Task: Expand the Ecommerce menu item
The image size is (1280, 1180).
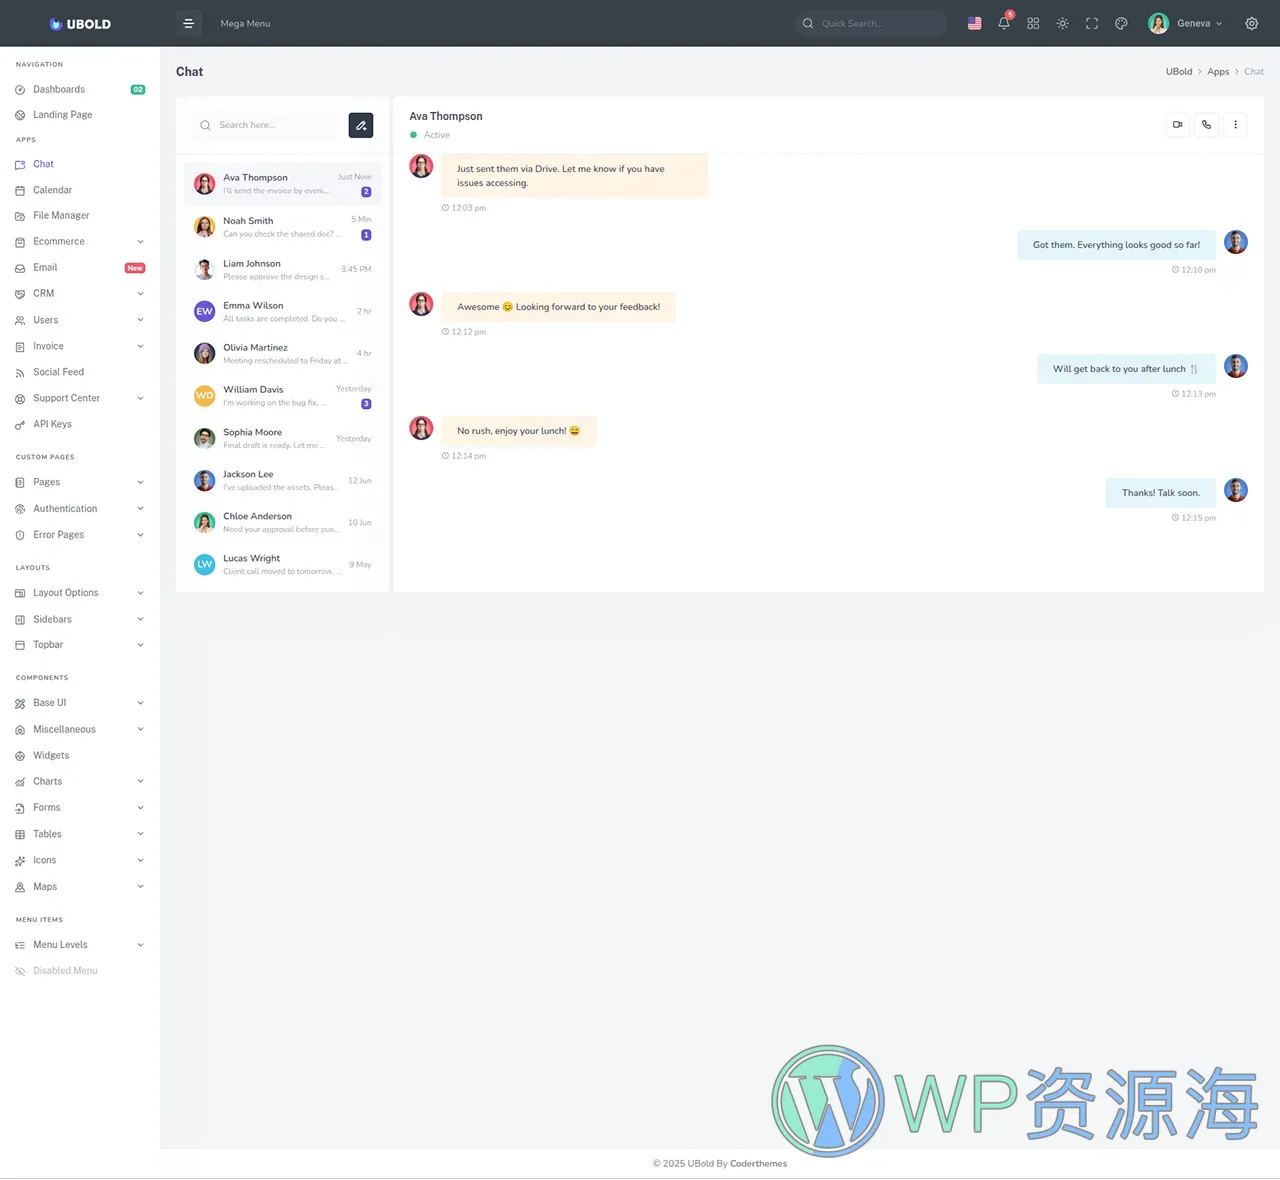Action: (57, 241)
